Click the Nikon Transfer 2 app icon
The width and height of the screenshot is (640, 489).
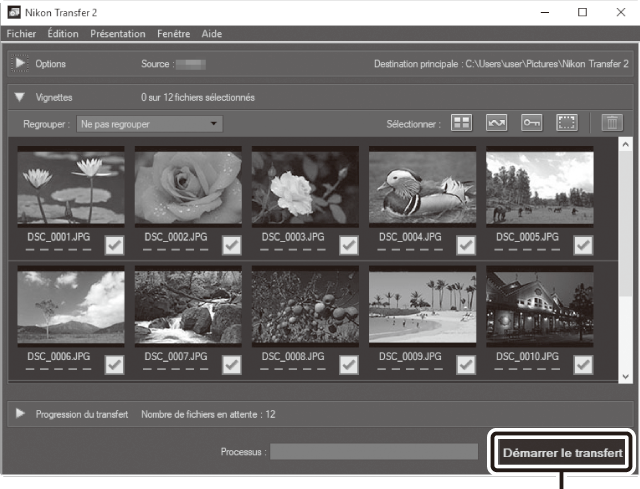tap(14, 12)
